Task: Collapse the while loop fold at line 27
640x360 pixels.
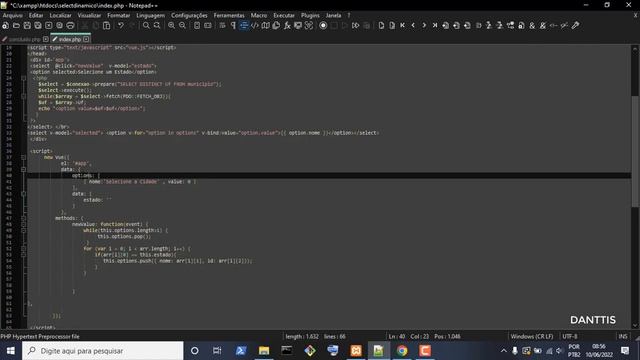Action: point(24,96)
